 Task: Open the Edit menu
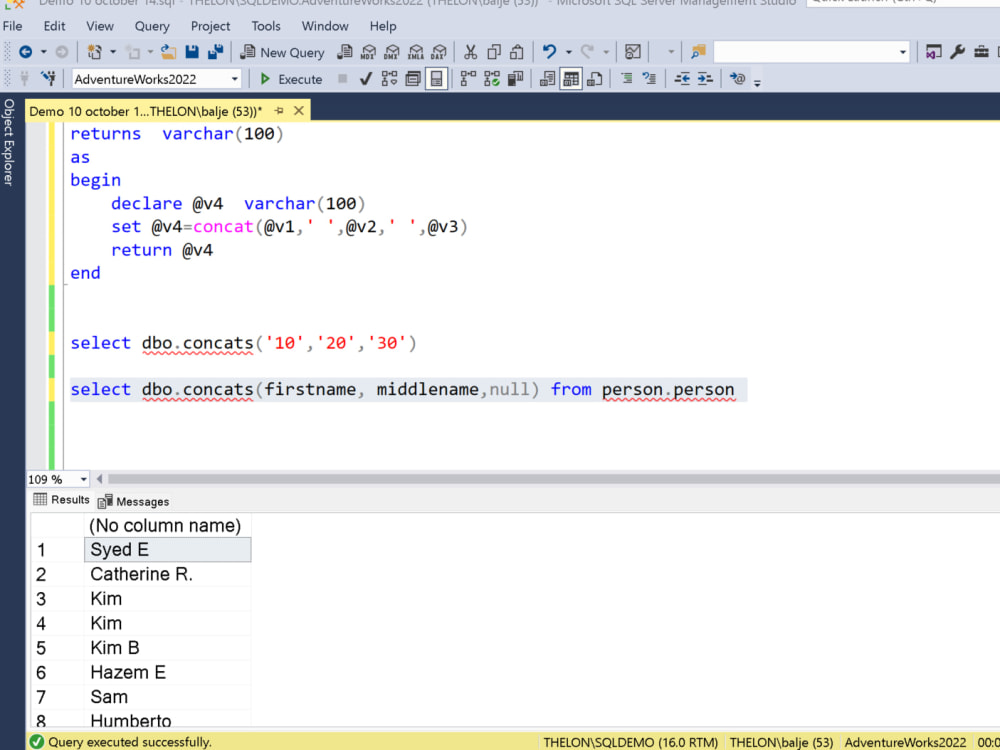tap(54, 26)
